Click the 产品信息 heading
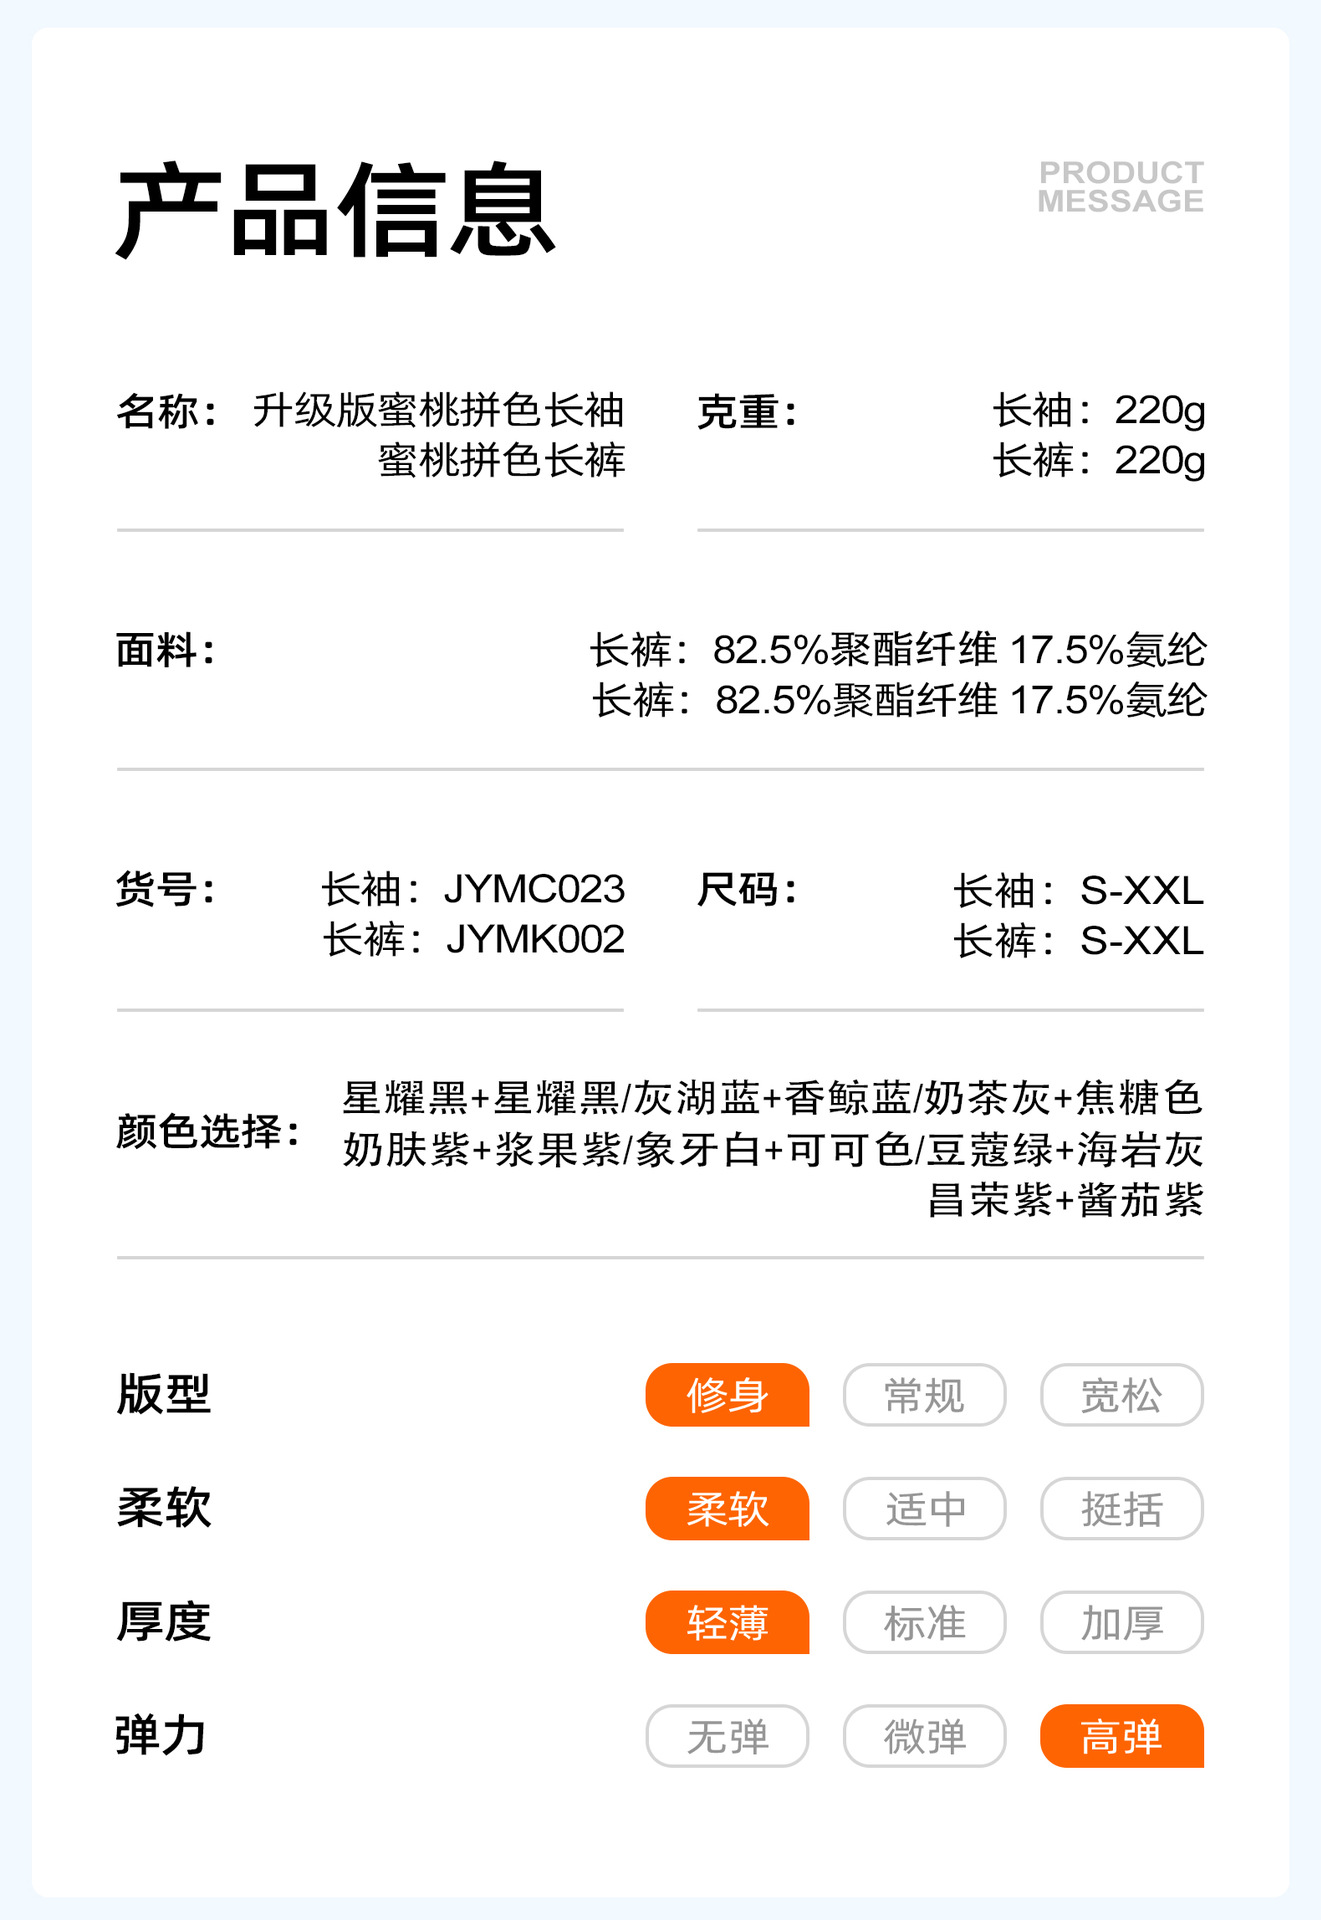Viewport: 1321px width, 1920px height. (x=336, y=211)
